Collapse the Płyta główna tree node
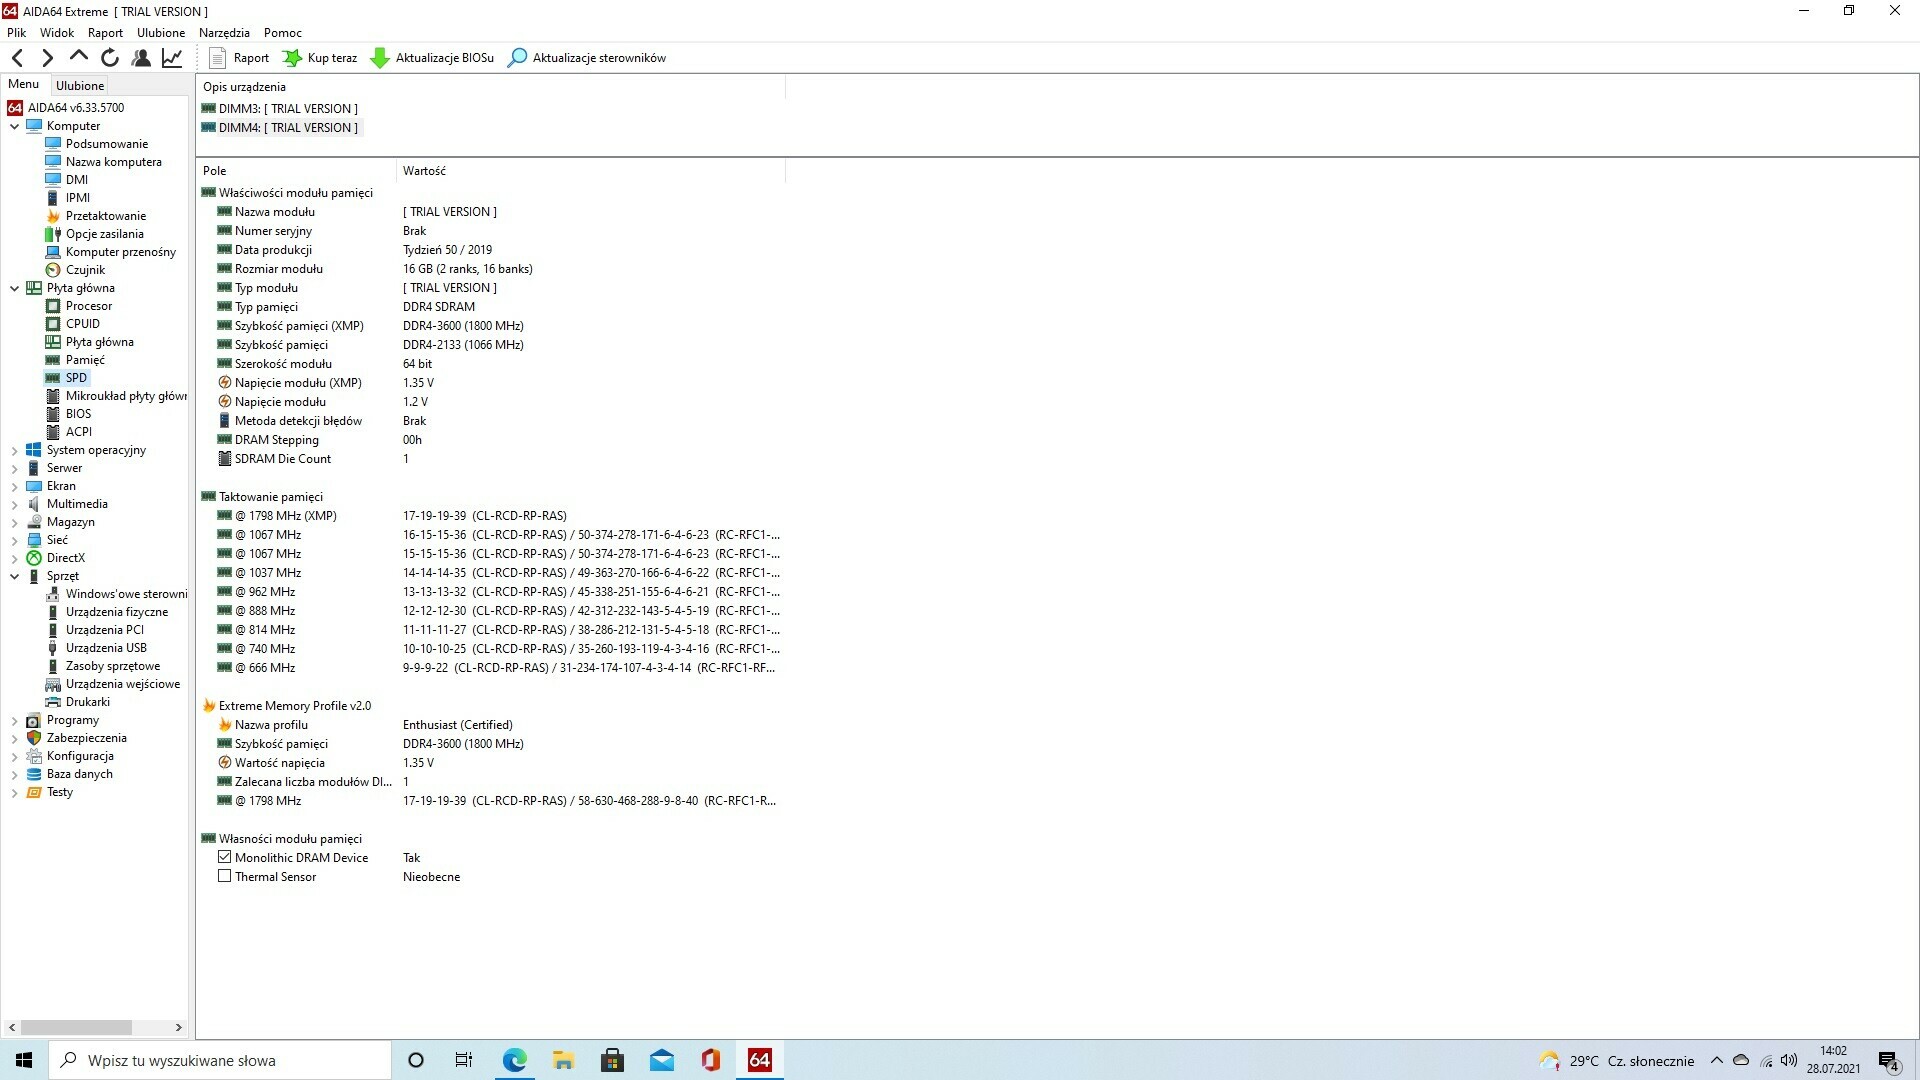1920x1080 pixels. point(14,288)
